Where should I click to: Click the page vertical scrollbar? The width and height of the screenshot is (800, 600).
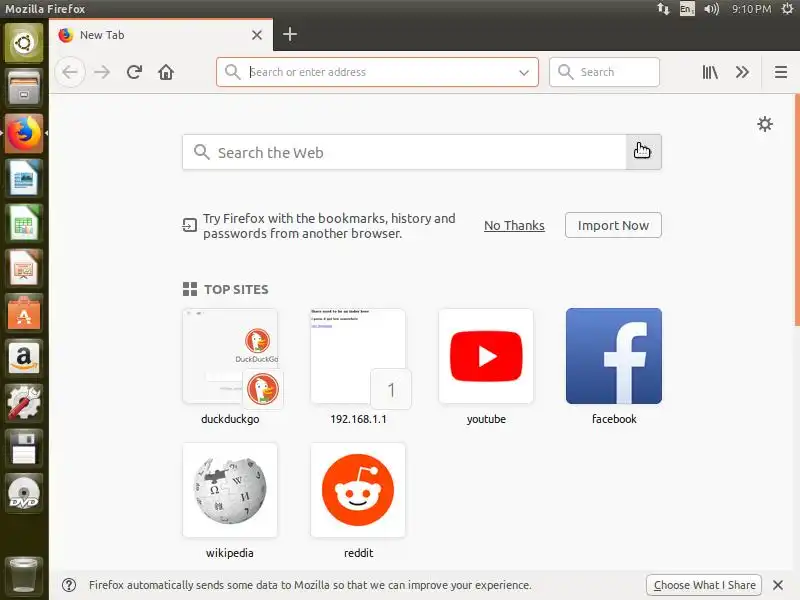(796, 209)
